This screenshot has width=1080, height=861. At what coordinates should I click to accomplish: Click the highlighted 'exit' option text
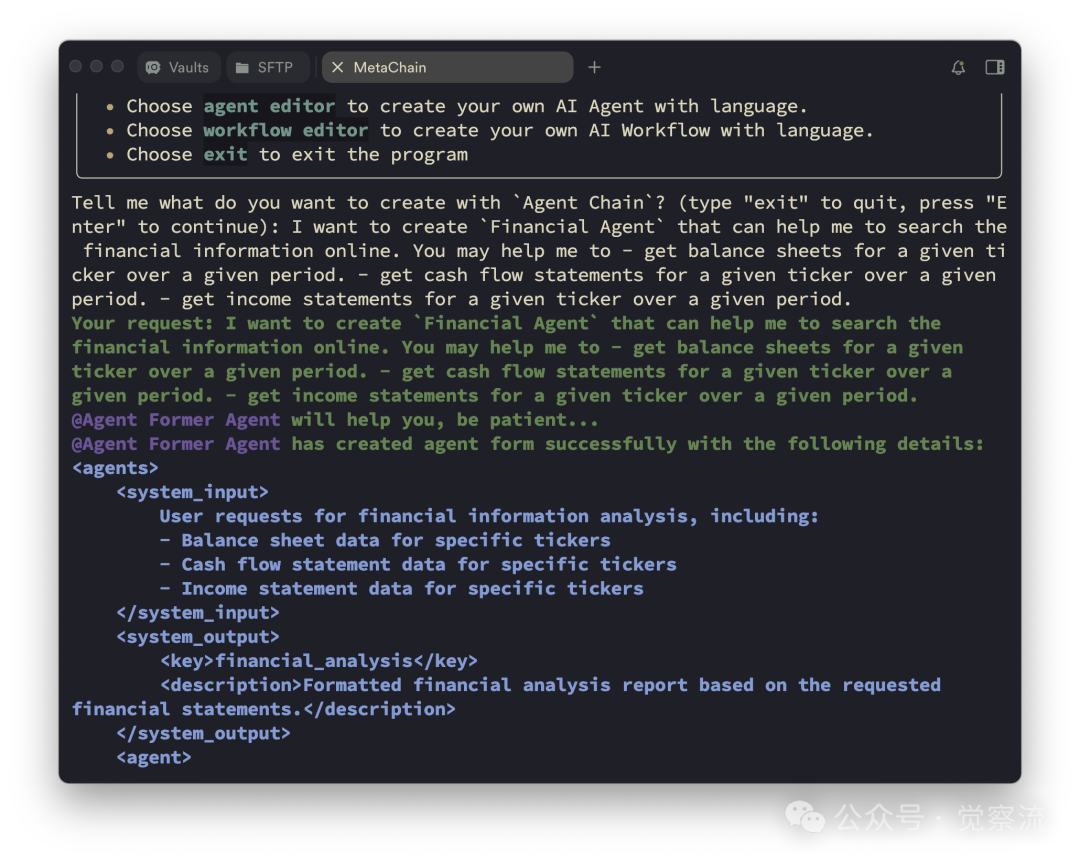(225, 154)
